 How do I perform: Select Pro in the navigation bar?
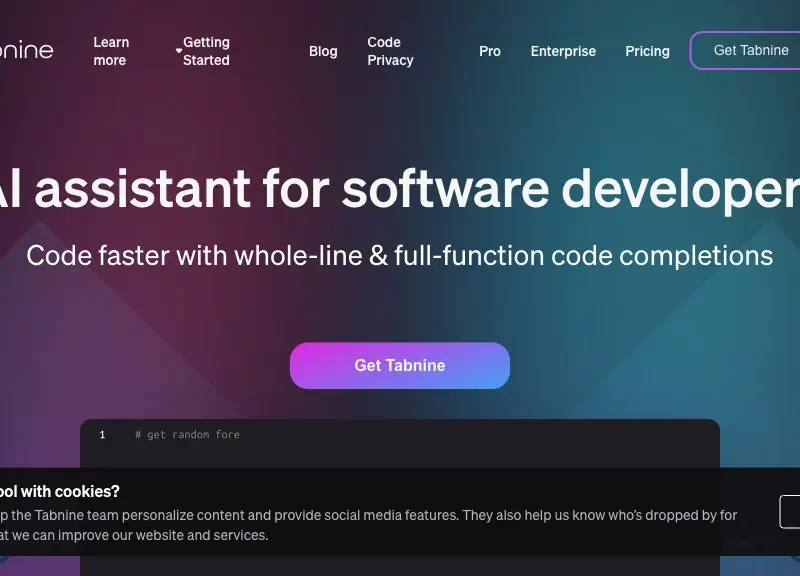pos(490,51)
